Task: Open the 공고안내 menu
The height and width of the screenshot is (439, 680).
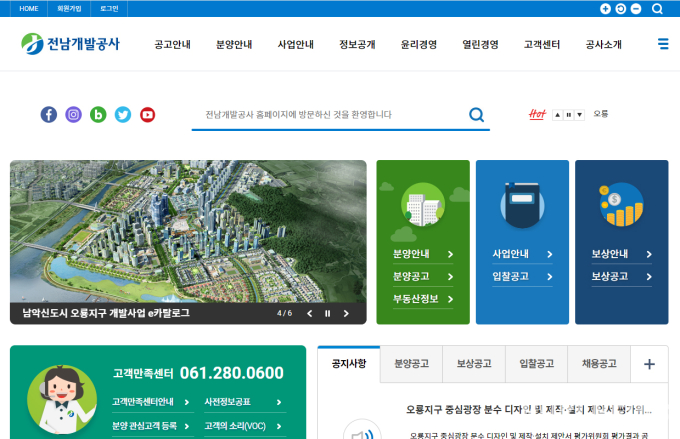Action: (172, 45)
